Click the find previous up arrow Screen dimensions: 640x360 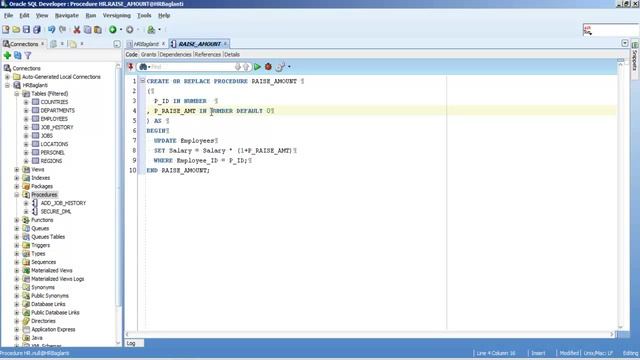(x=246, y=67)
